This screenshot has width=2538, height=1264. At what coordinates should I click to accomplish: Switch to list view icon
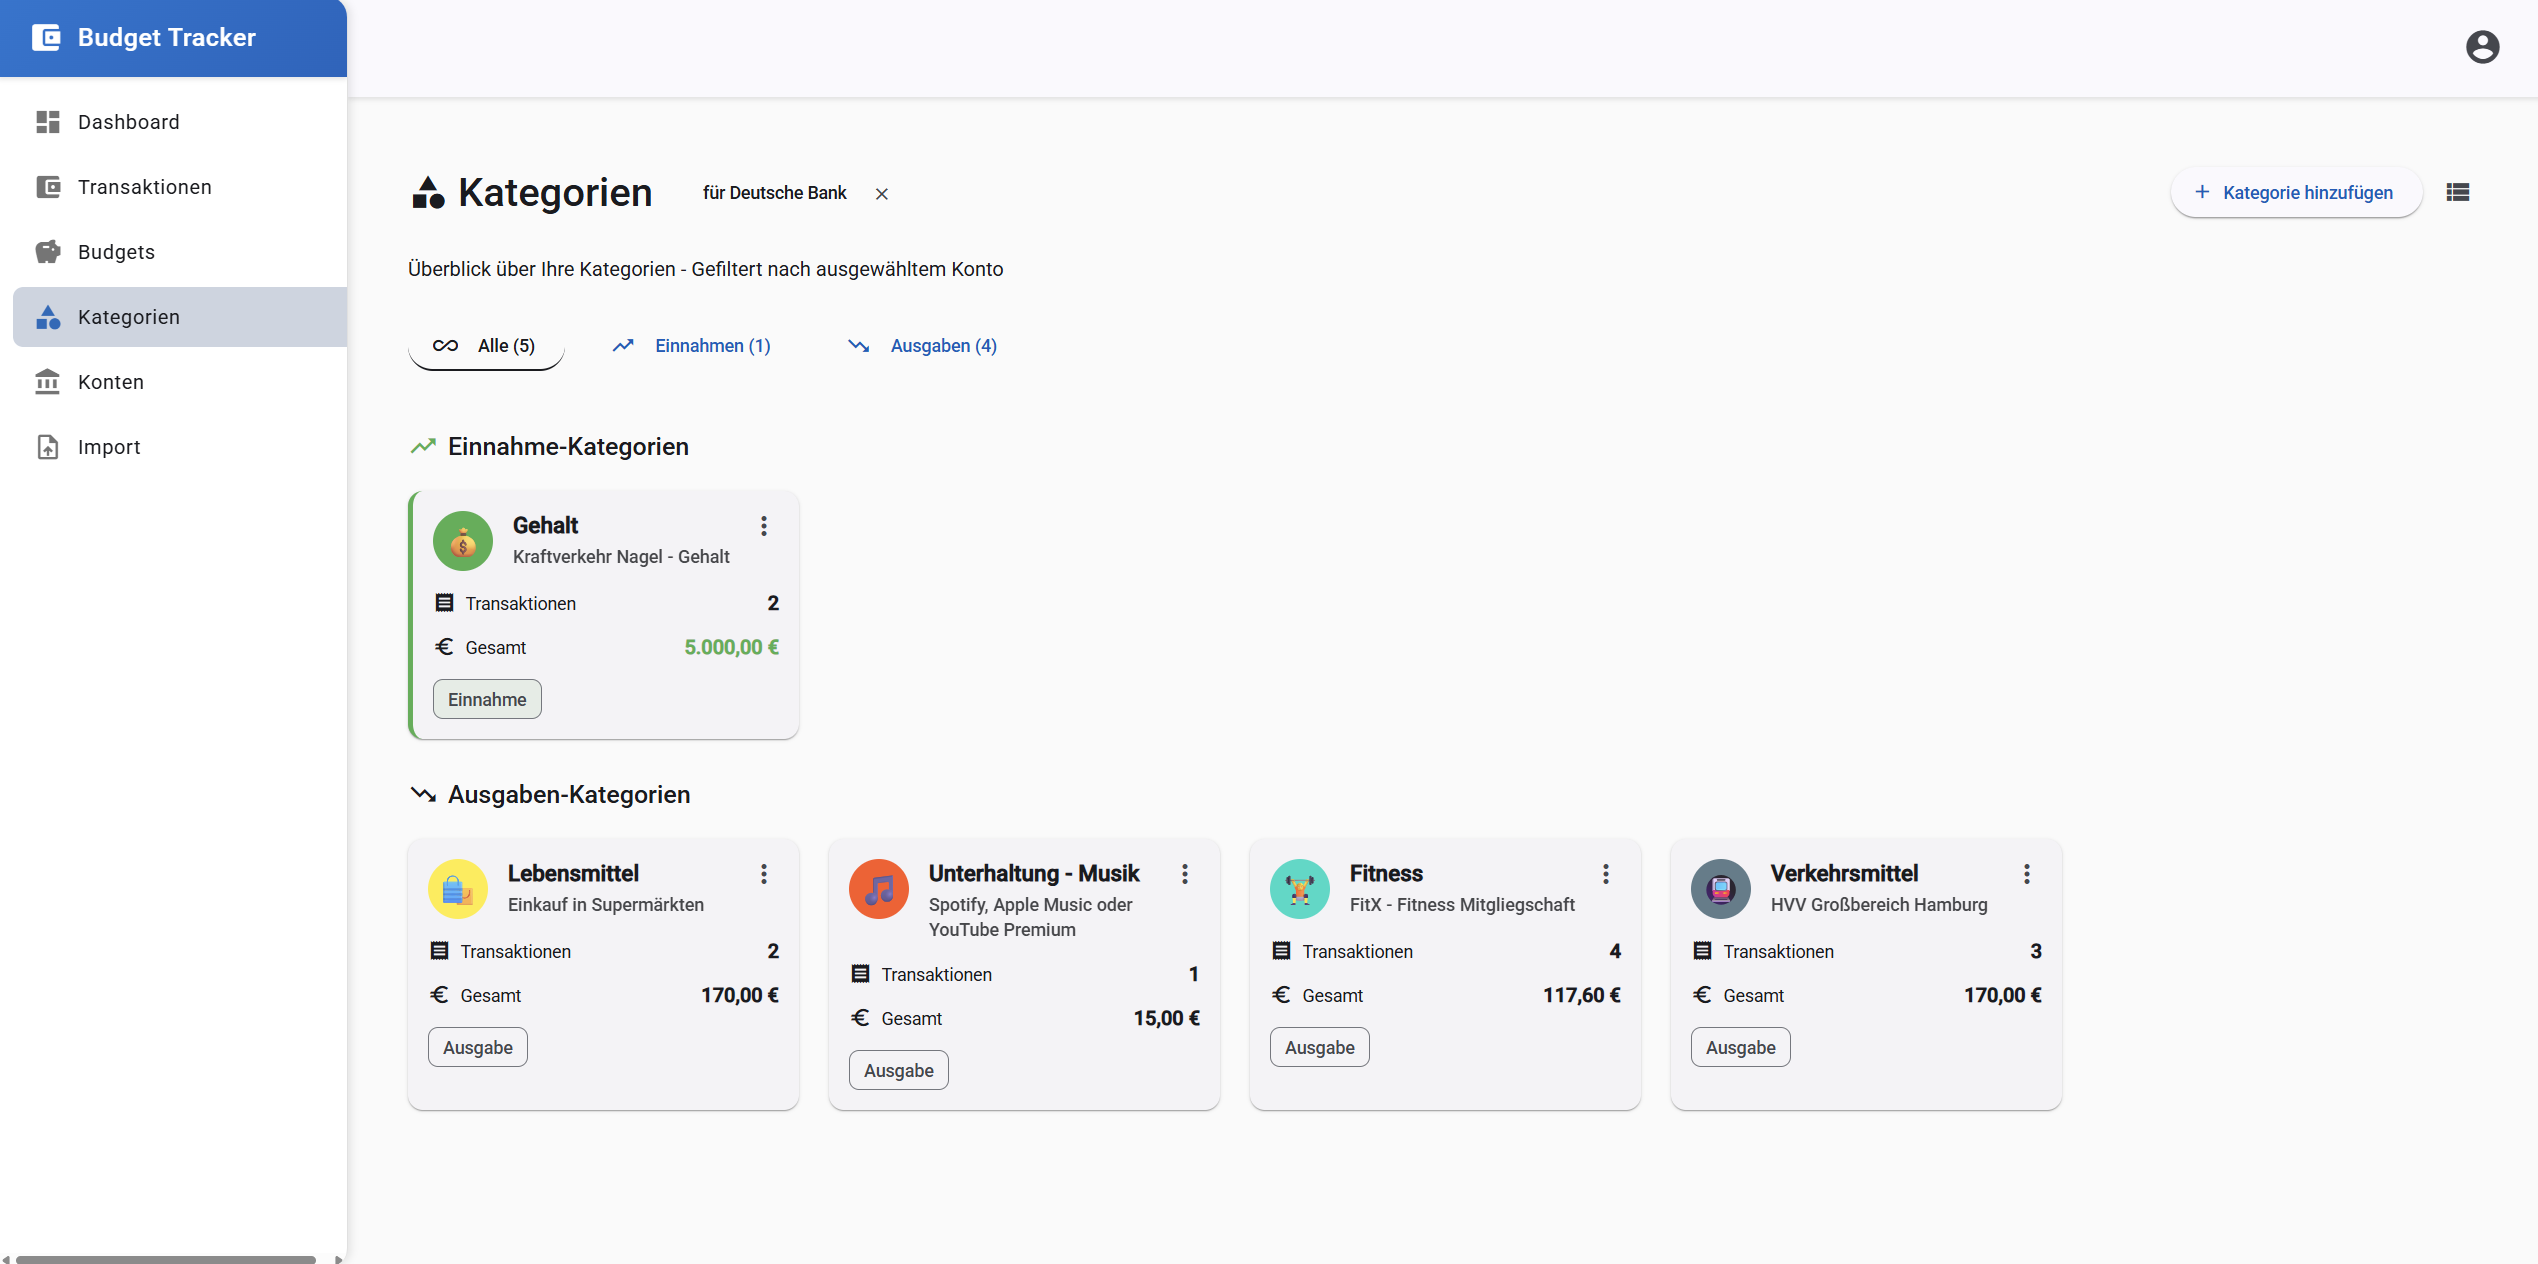[2458, 192]
